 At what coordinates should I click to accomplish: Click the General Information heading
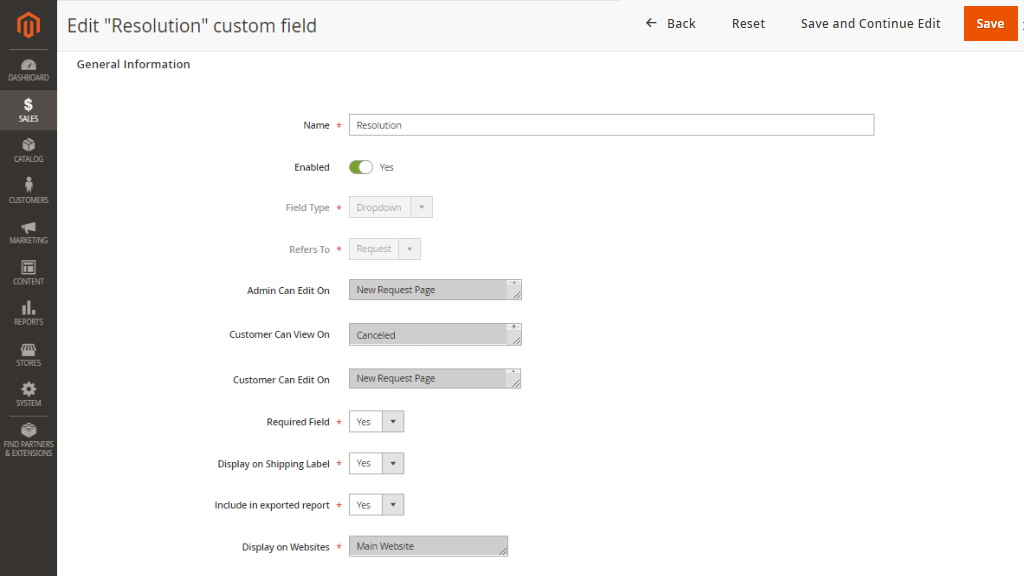pos(133,64)
